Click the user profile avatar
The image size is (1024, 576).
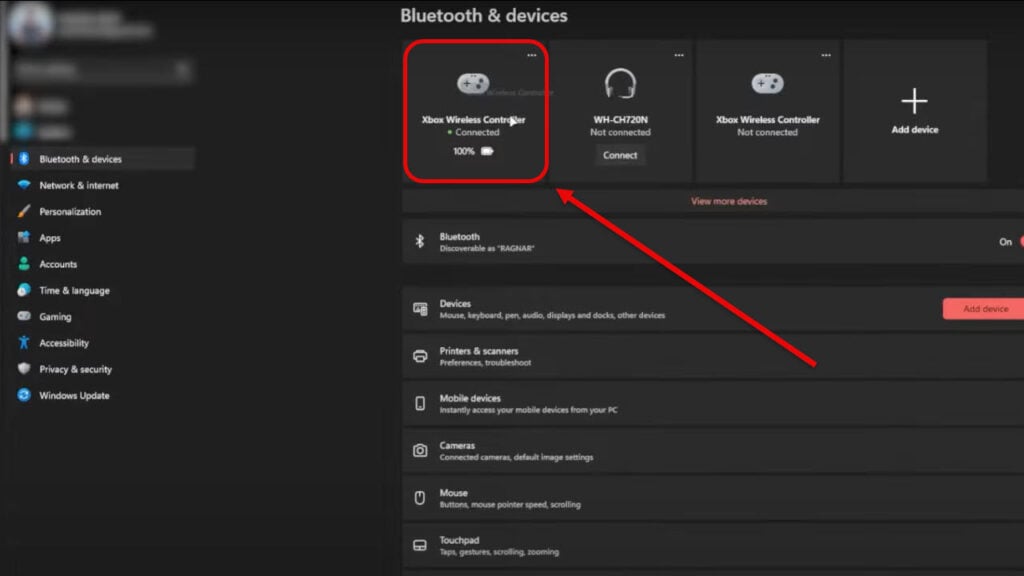[29, 24]
